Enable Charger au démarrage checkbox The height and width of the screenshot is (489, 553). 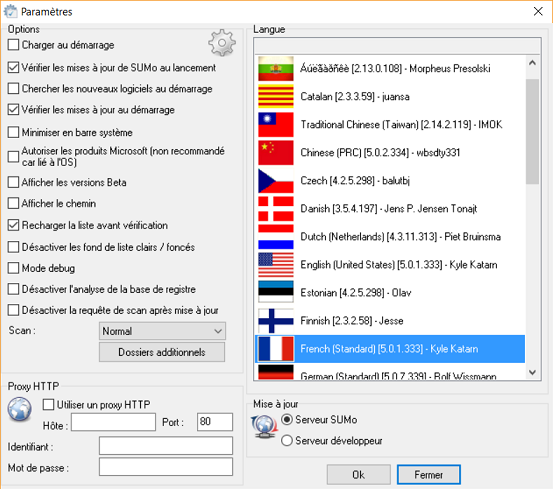point(13,45)
